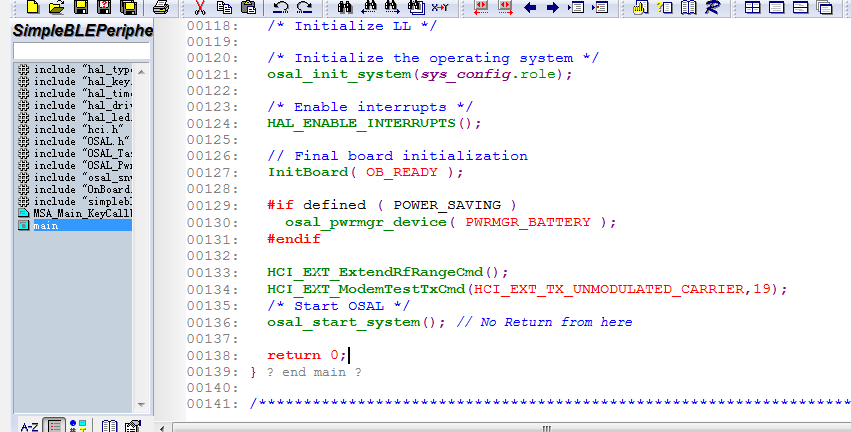The height and width of the screenshot is (432, 851).
Task: Sort symbols alphabetically with A-Z button
Action: pos(29,426)
